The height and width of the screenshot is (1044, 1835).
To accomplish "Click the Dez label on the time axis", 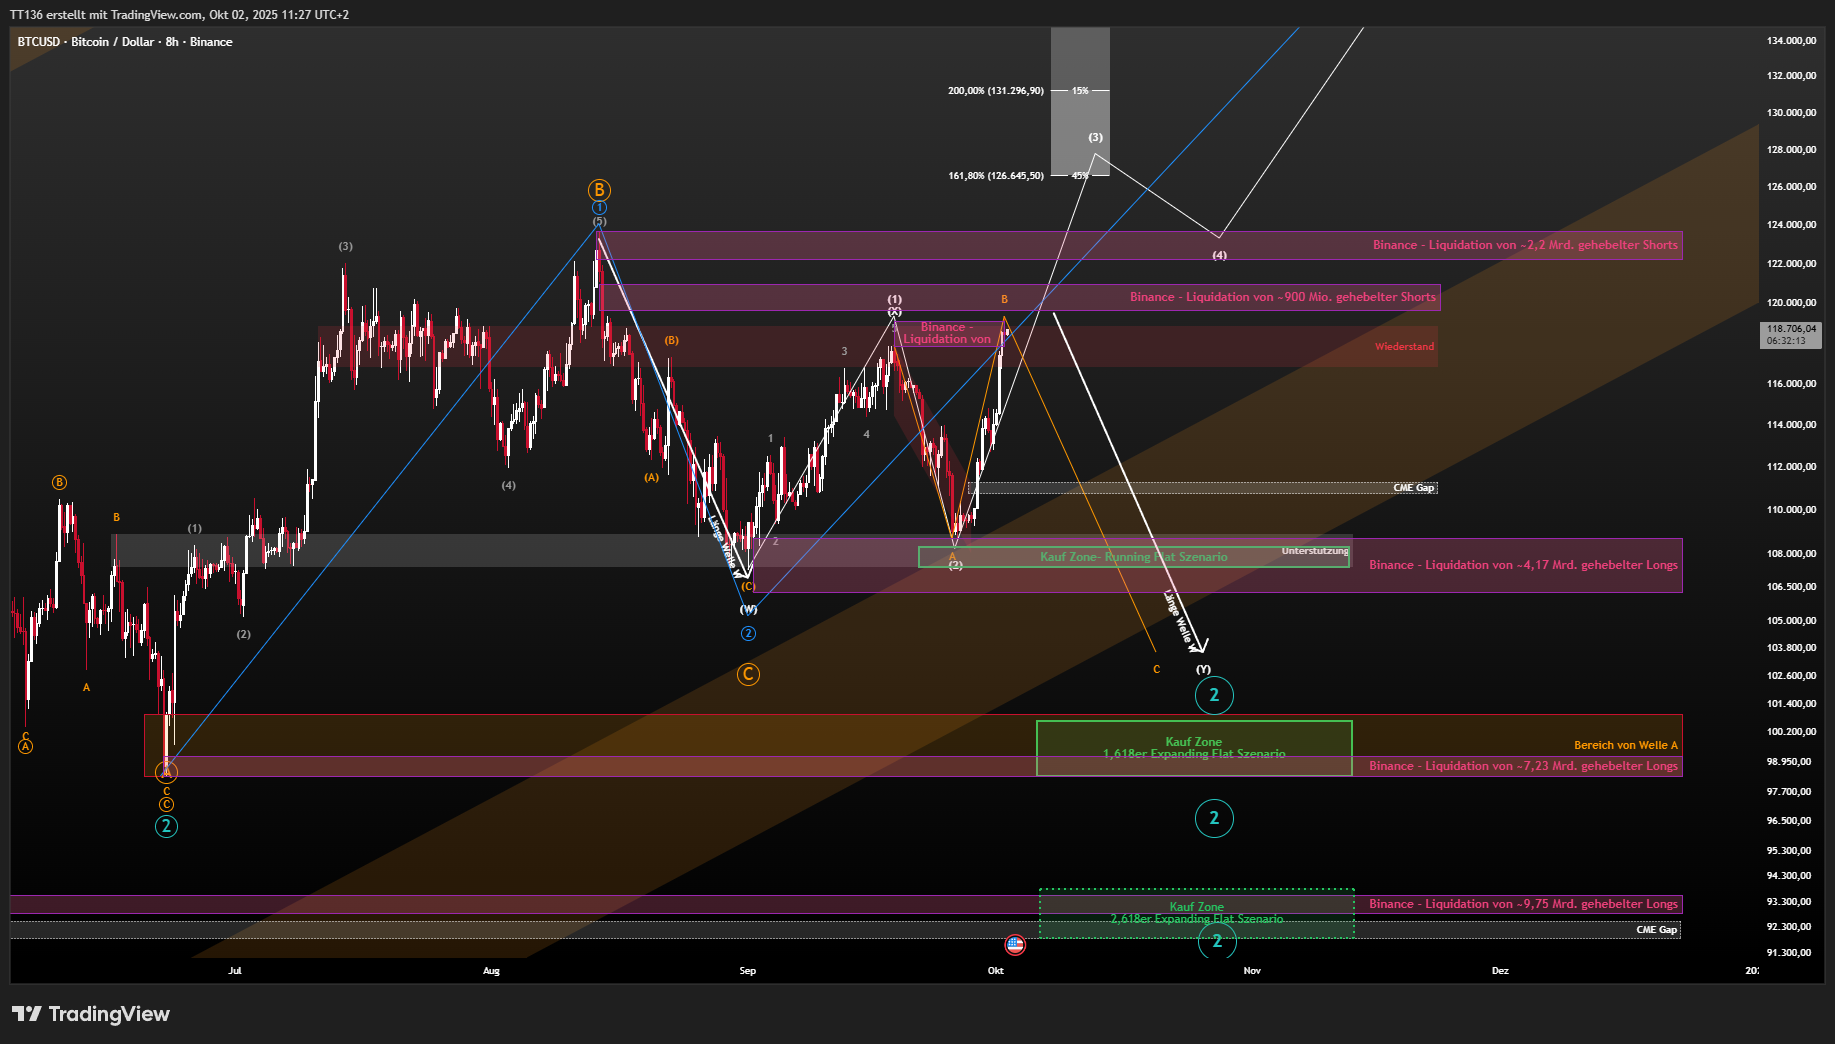I will pos(1500,971).
